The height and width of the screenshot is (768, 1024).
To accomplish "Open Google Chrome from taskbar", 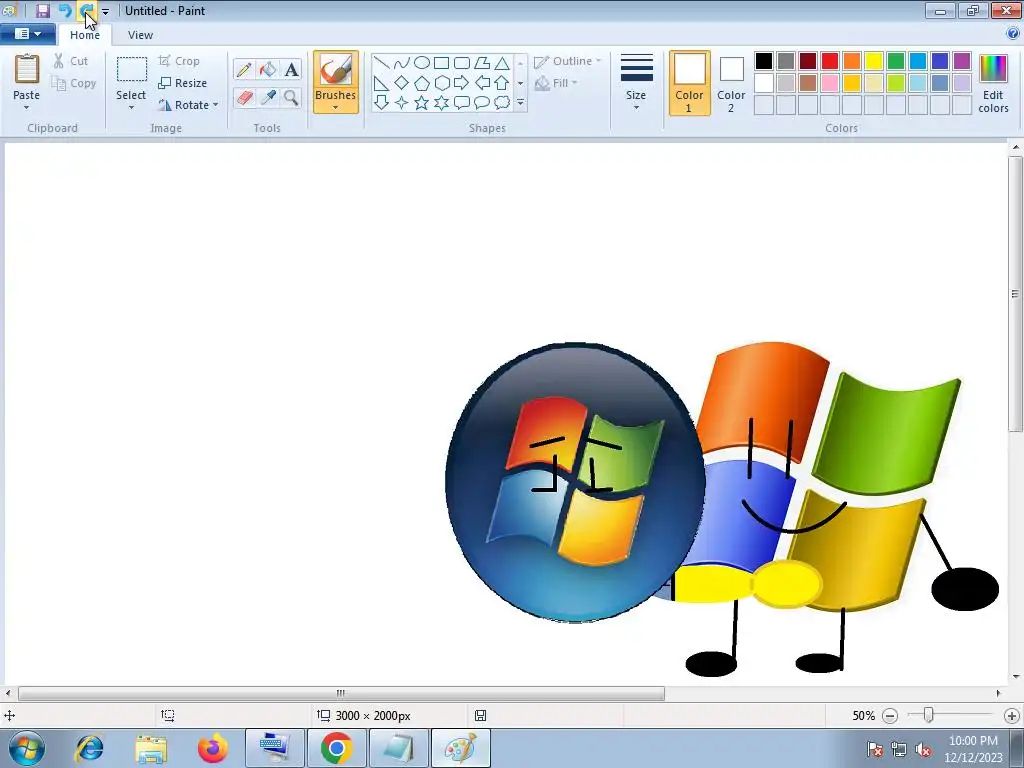I will coord(336,748).
